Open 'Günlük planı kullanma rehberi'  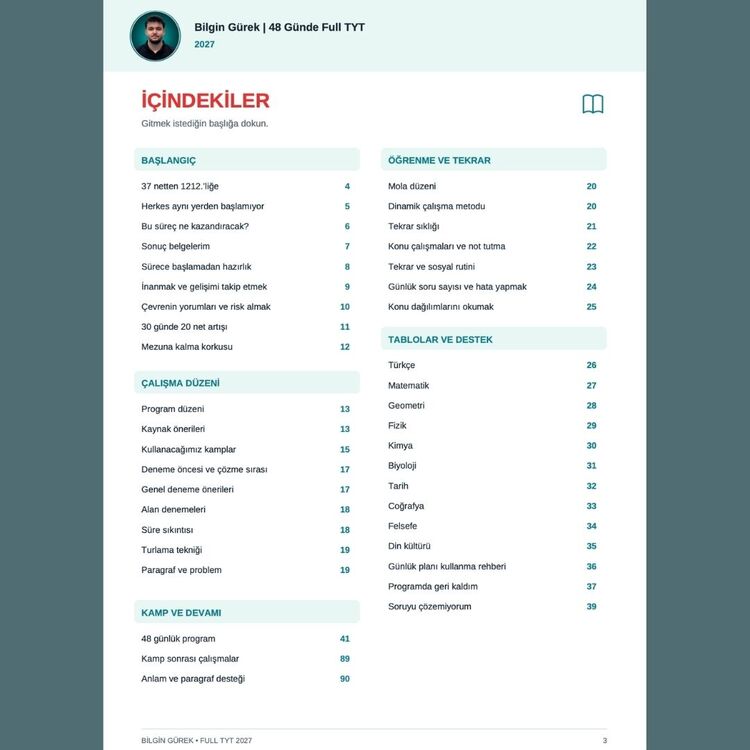(493, 566)
